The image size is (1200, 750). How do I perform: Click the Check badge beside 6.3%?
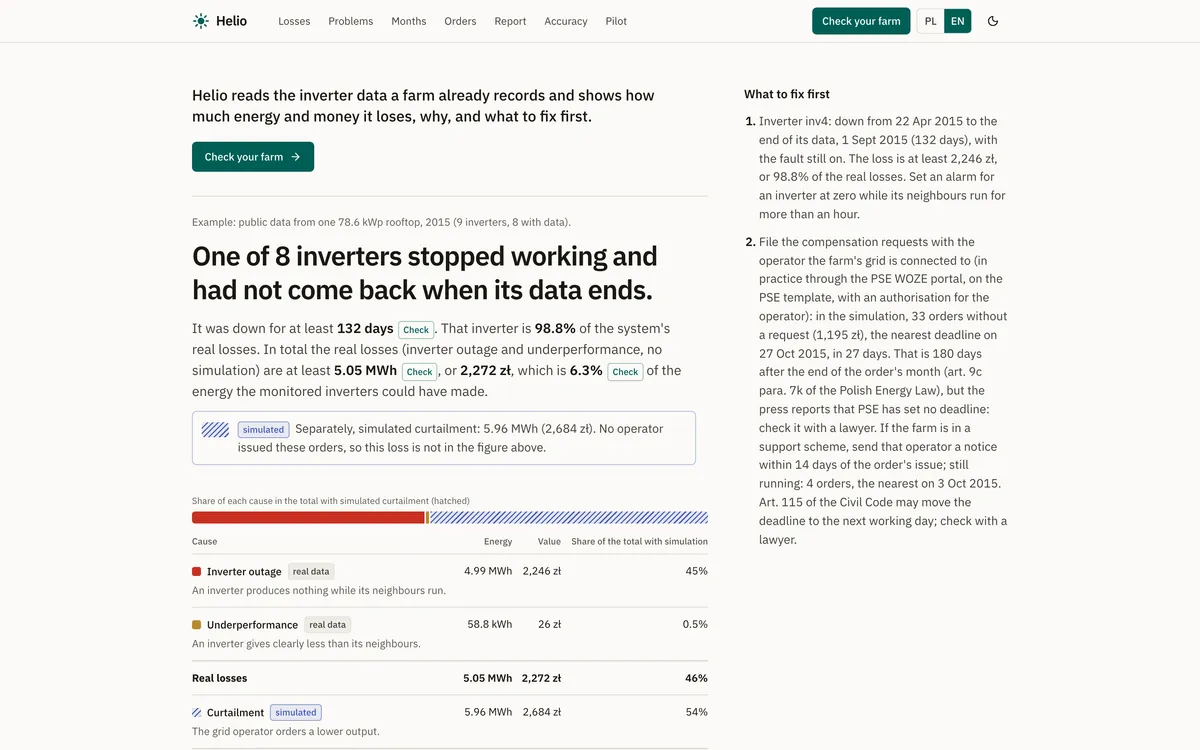(625, 372)
